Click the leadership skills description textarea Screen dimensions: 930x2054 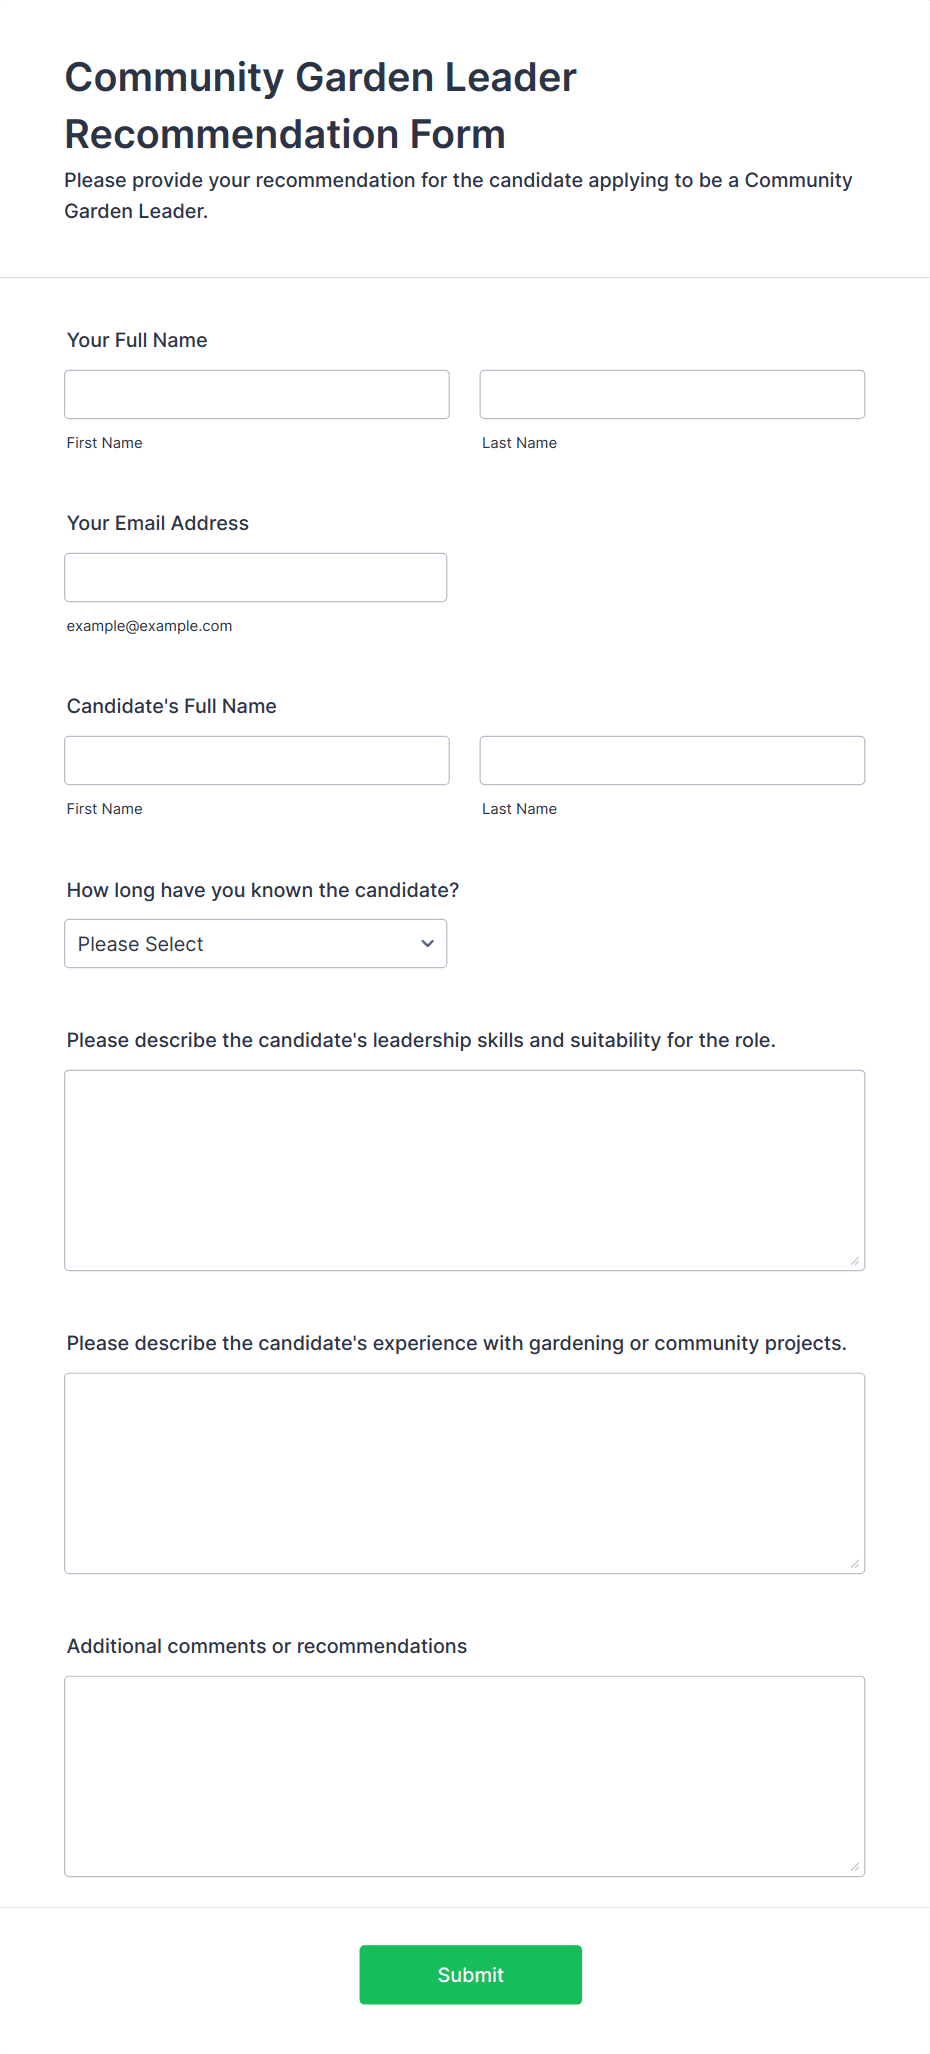click(465, 1171)
